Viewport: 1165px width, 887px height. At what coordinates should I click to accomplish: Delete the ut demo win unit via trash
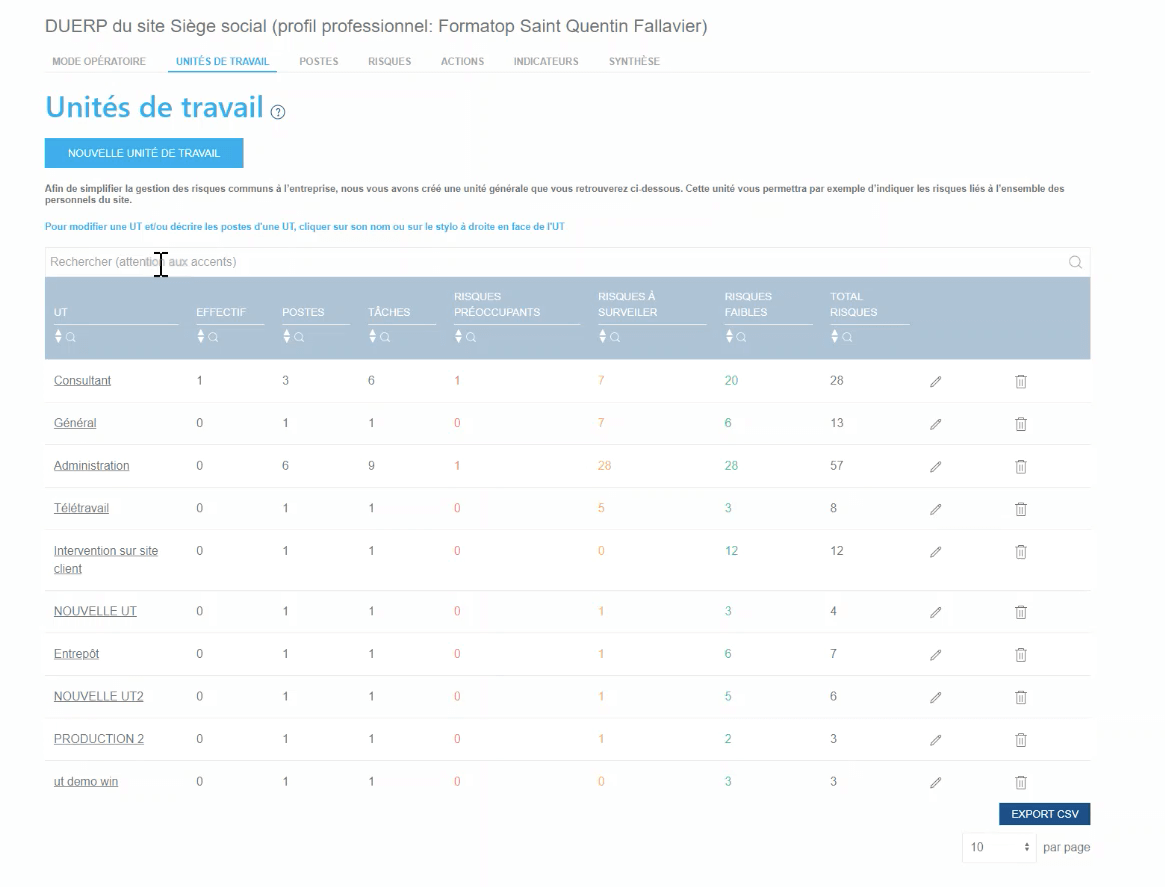click(x=1021, y=782)
